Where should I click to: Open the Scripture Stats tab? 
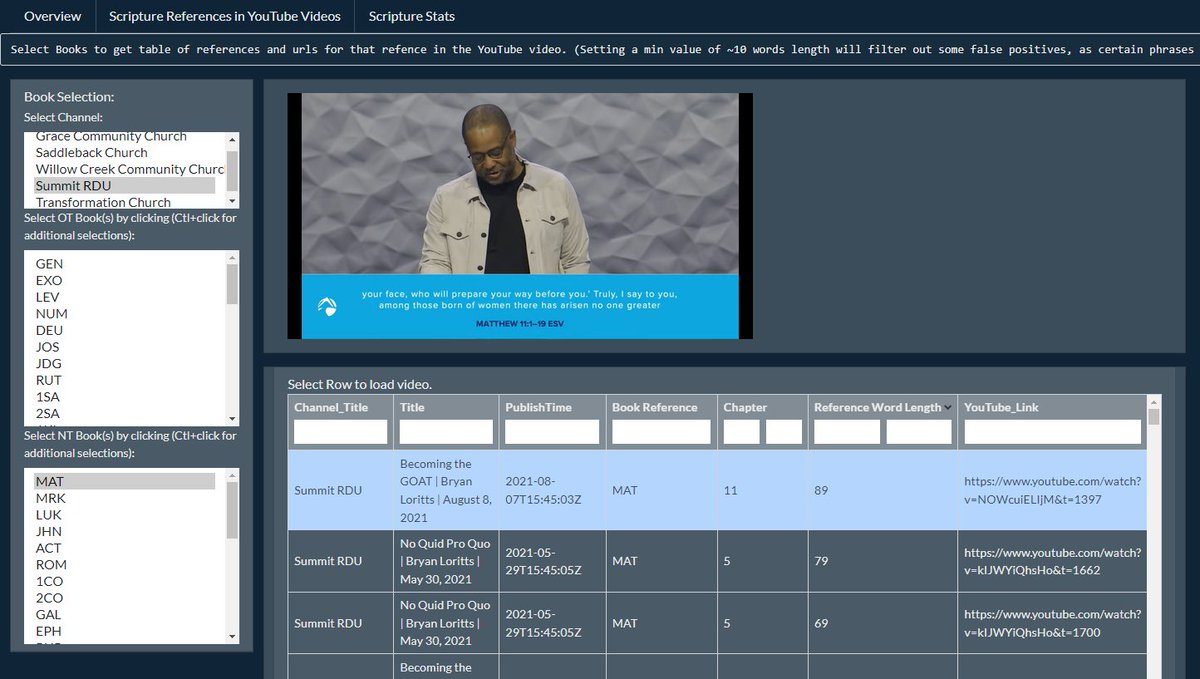pyautogui.click(x=412, y=16)
